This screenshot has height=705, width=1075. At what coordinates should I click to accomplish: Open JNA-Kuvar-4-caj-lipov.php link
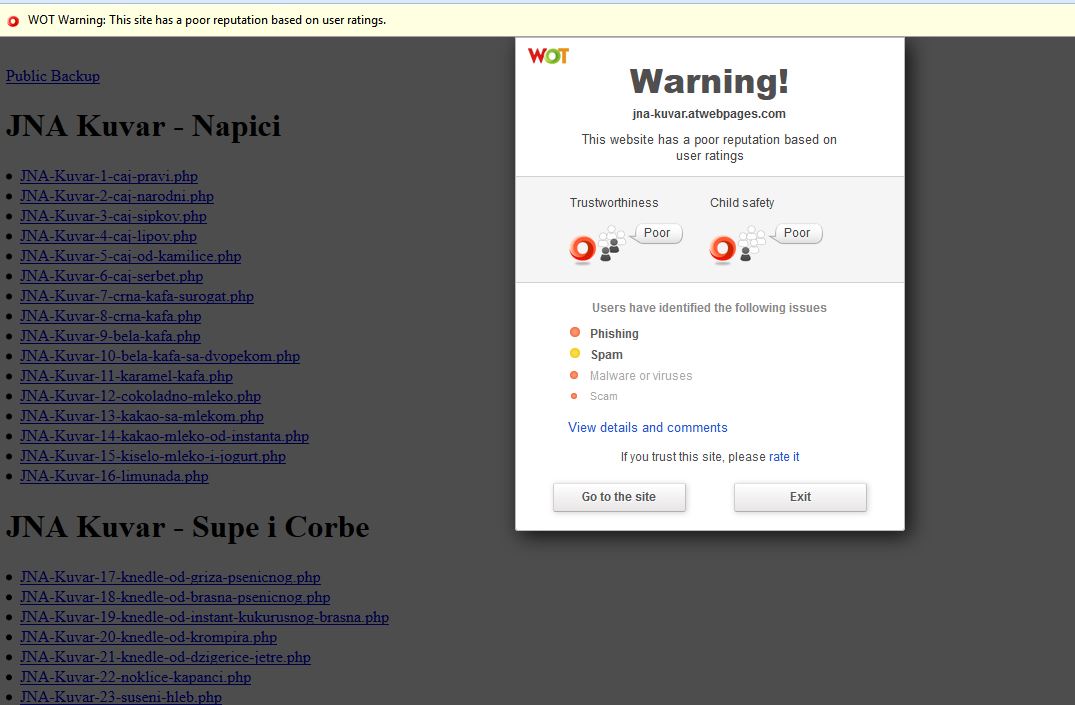[108, 236]
